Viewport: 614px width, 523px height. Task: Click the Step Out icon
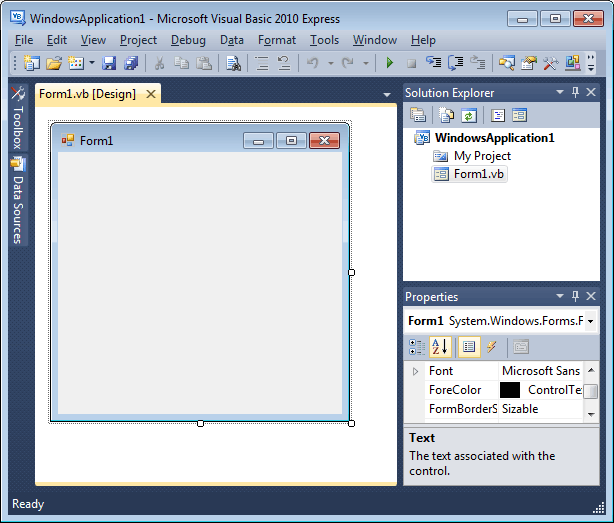(477, 63)
